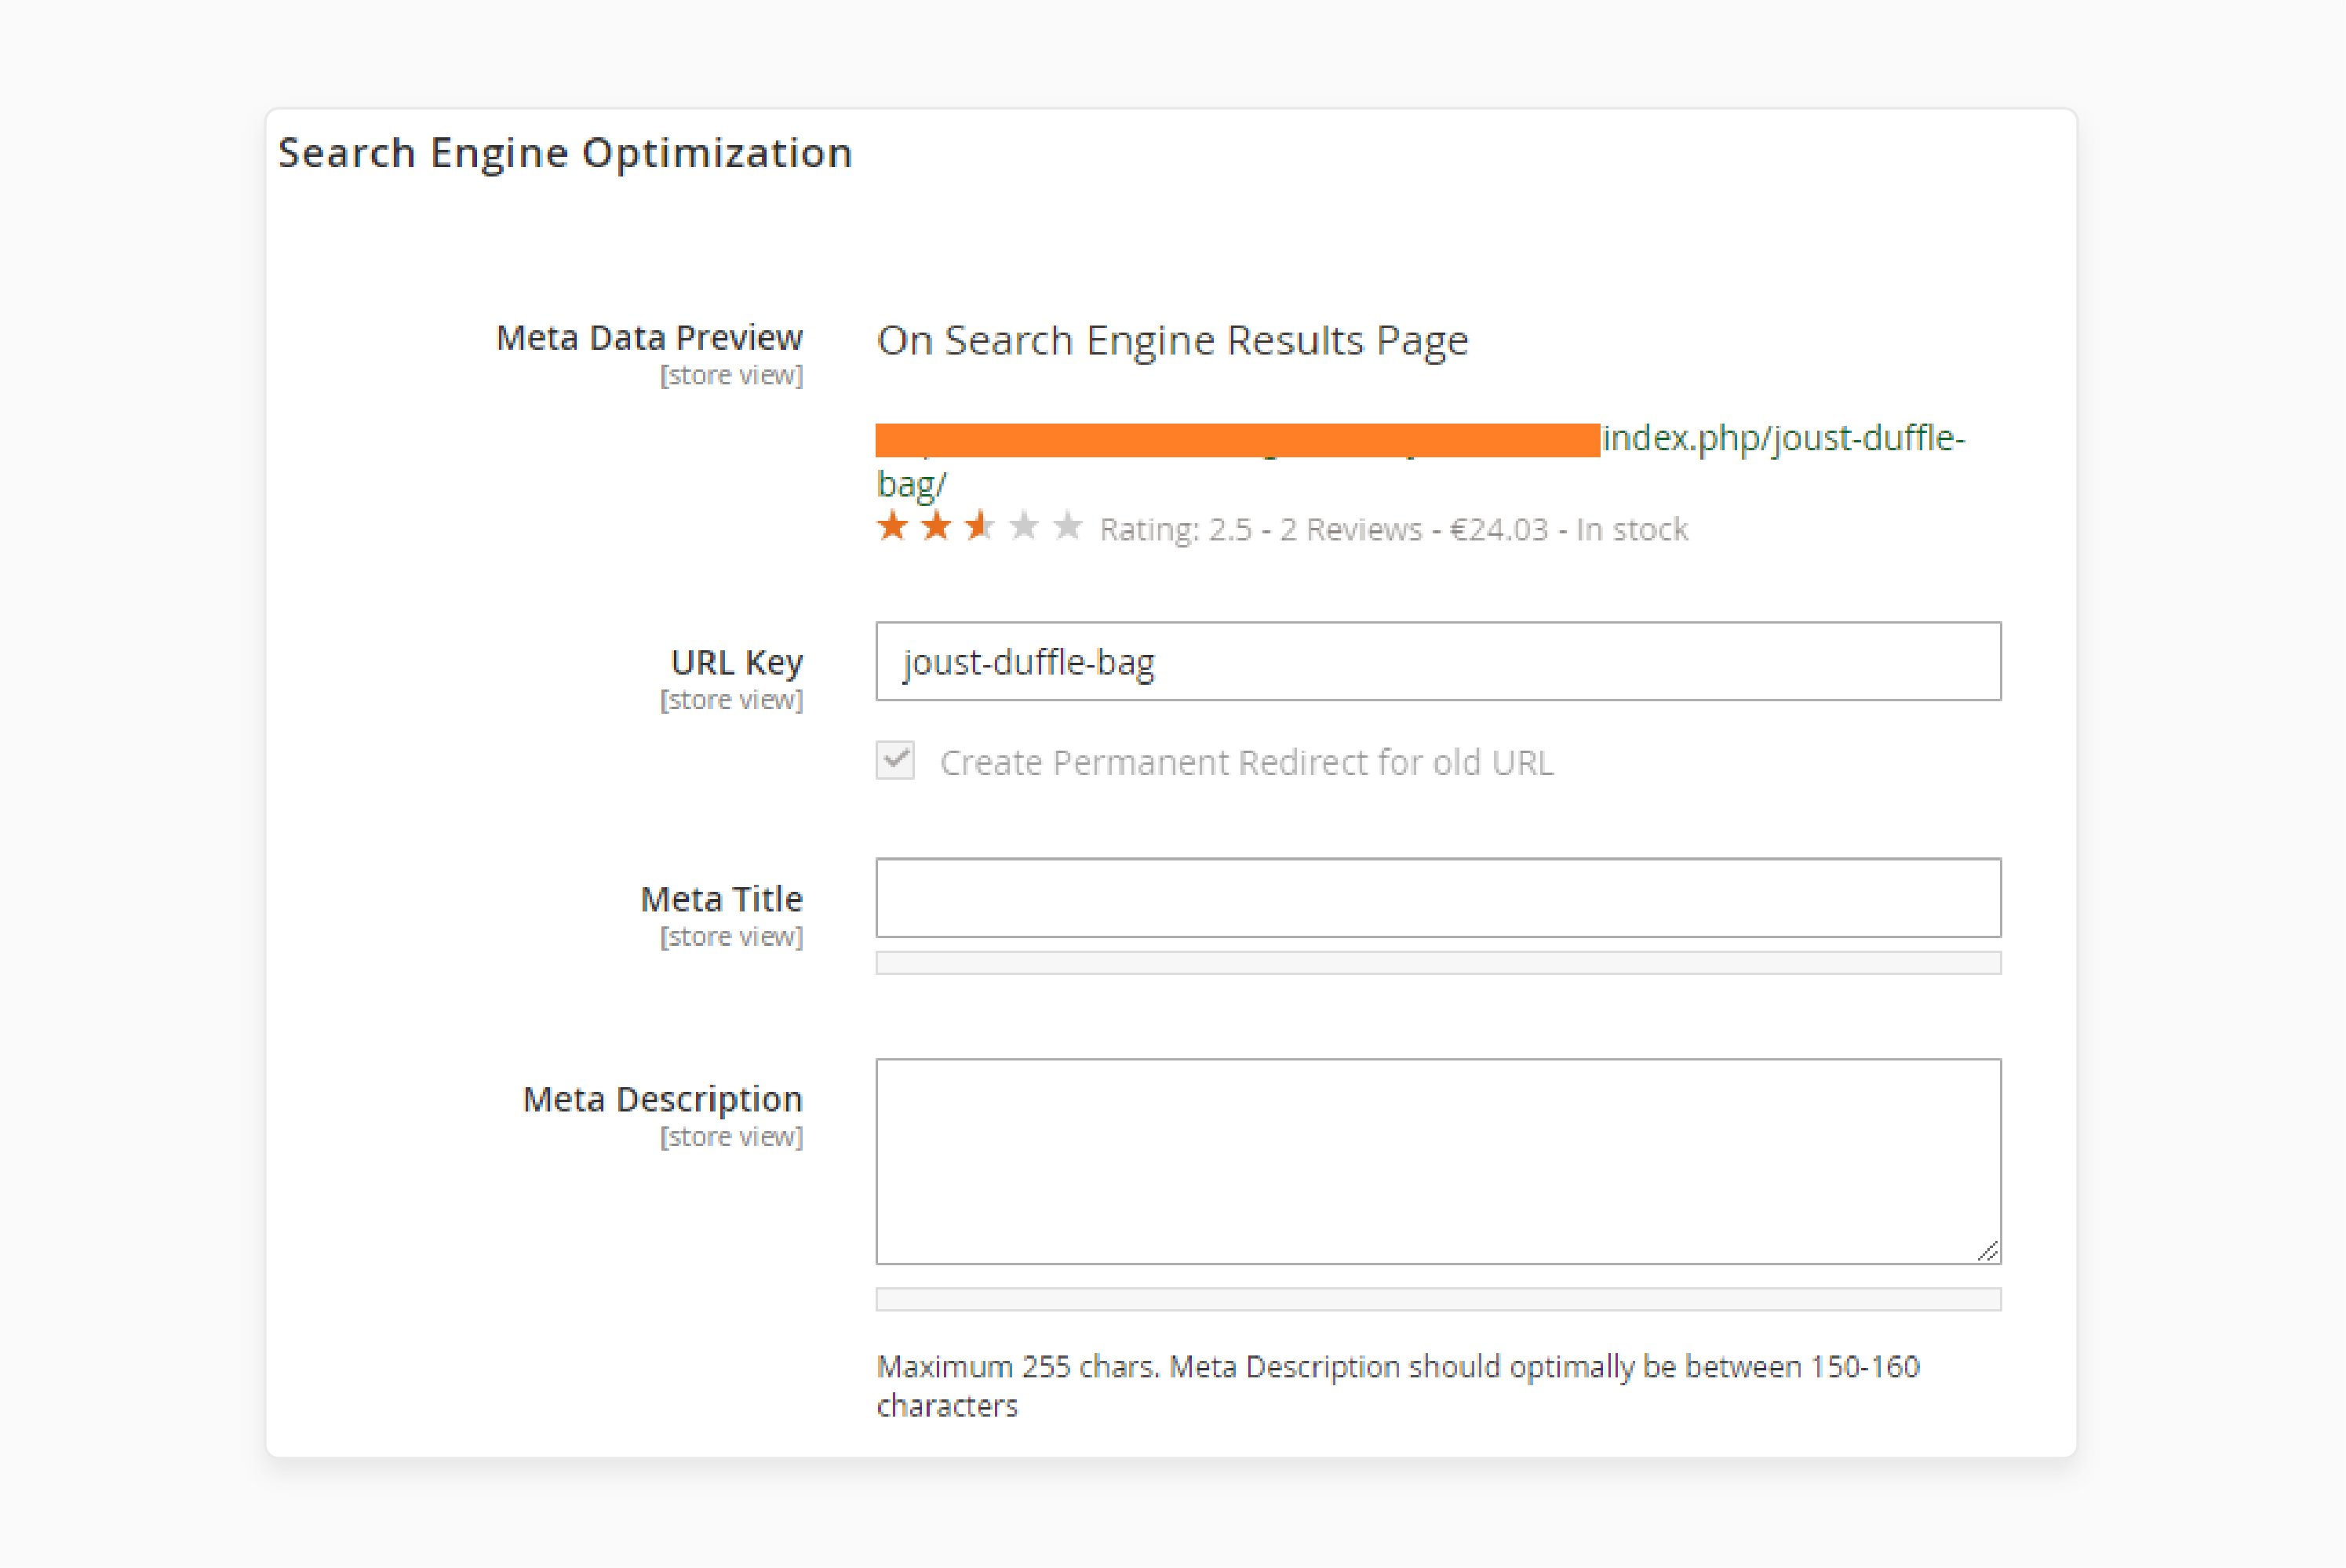Click the URL Key label
Image resolution: width=2346 pixels, height=1568 pixels.
pos(737,662)
